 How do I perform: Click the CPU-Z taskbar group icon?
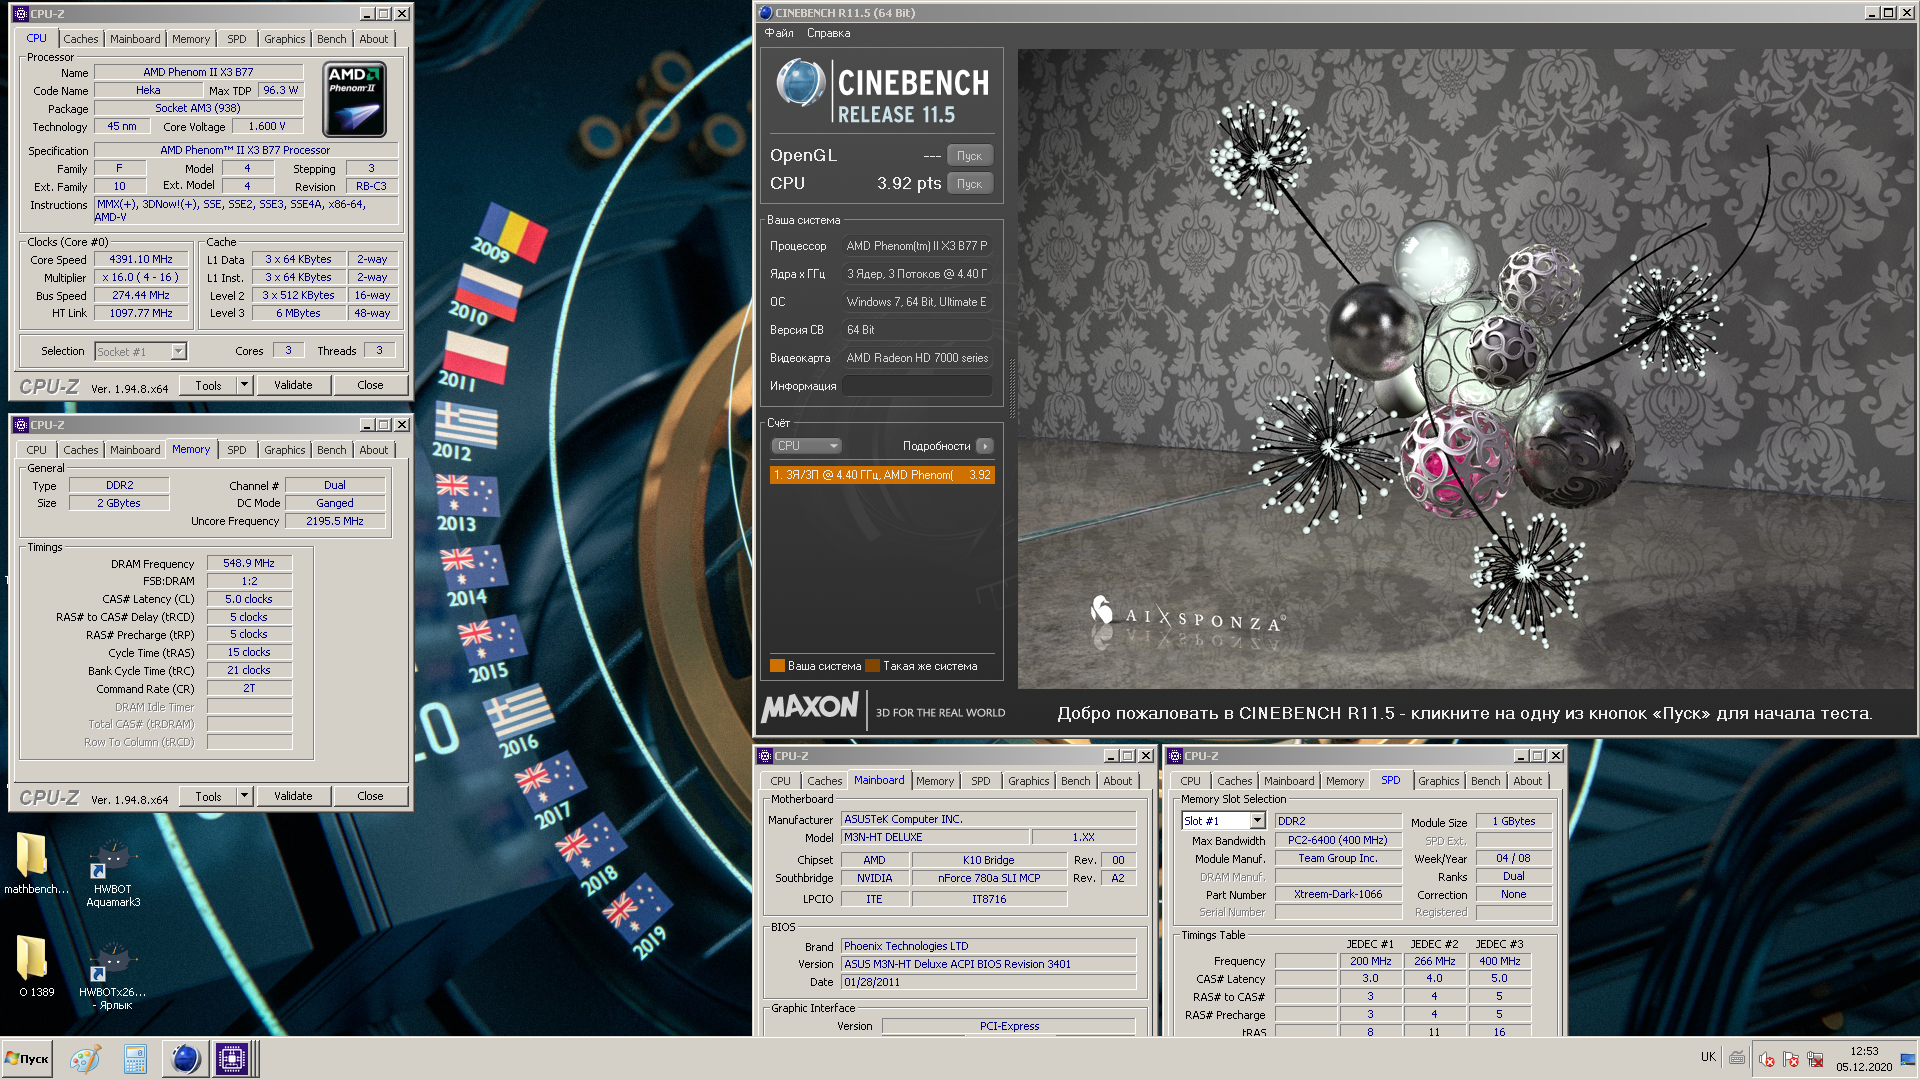tap(232, 1059)
